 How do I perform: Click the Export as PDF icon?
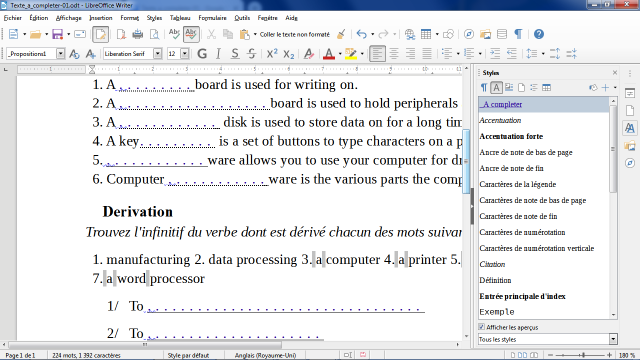tap(121, 34)
